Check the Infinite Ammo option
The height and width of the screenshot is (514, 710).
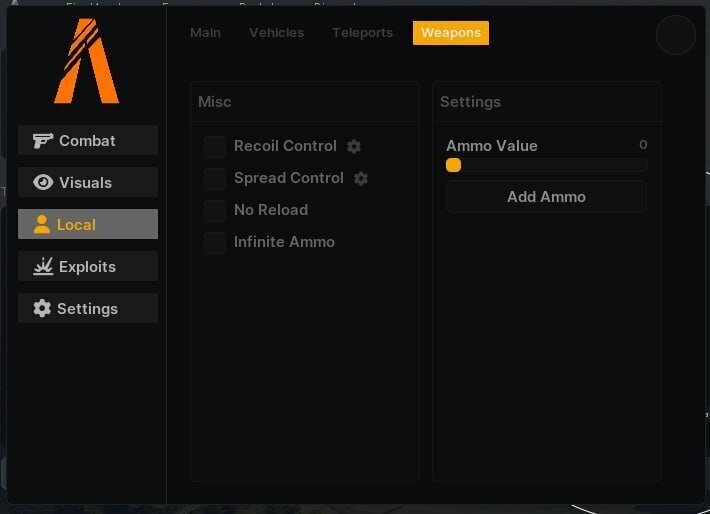pos(215,242)
